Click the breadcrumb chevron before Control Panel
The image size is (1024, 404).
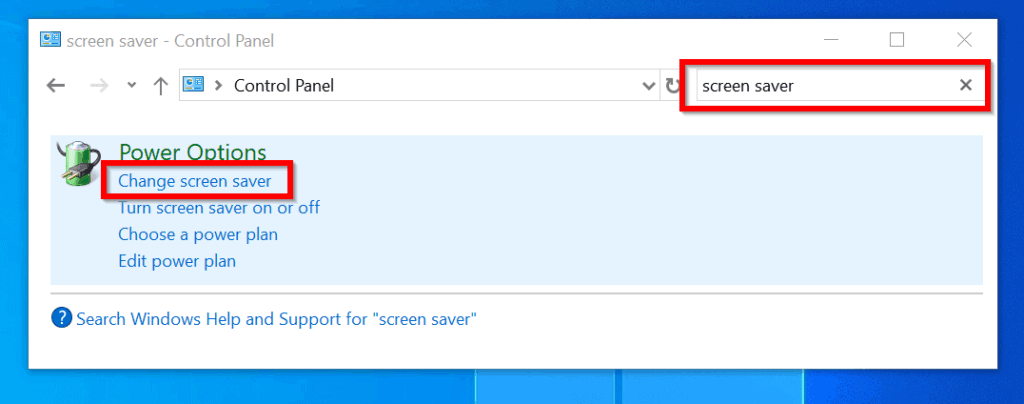pyautogui.click(x=219, y=85)
